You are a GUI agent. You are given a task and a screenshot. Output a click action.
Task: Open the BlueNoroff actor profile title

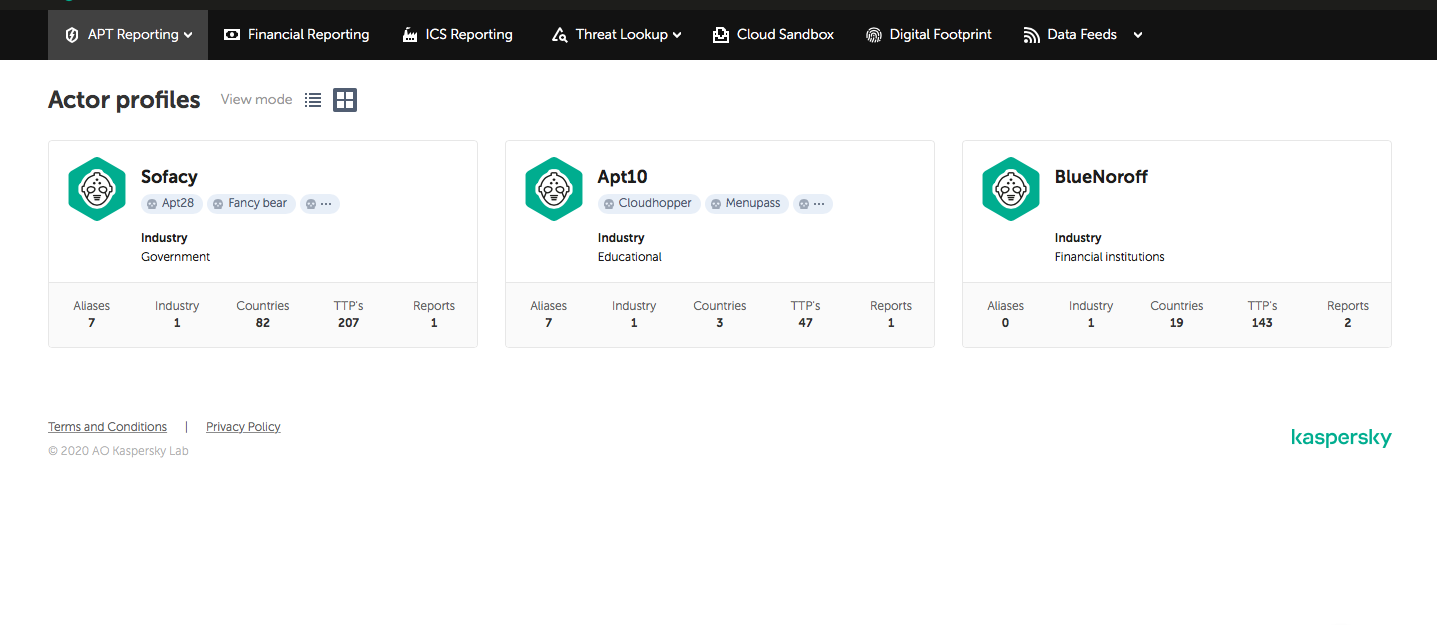tap(1101, 177)
